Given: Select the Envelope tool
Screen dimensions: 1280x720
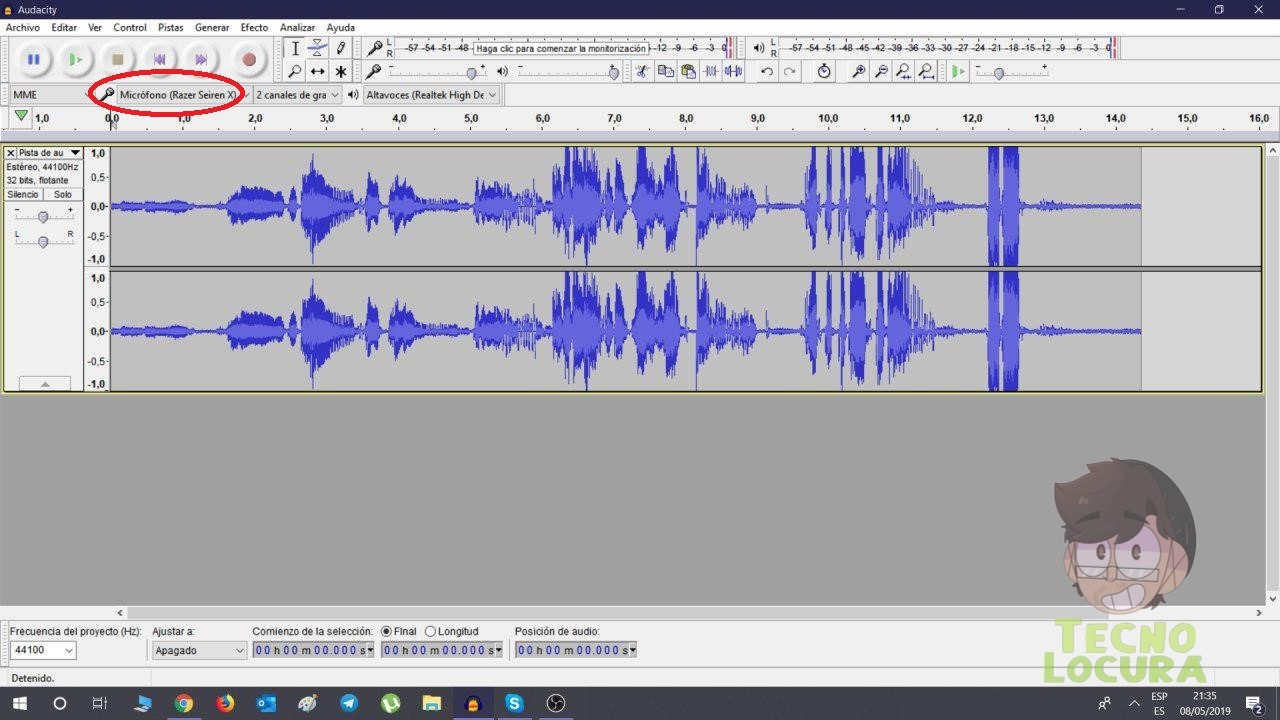Looking at the screenshot, I should click(317, 48).
